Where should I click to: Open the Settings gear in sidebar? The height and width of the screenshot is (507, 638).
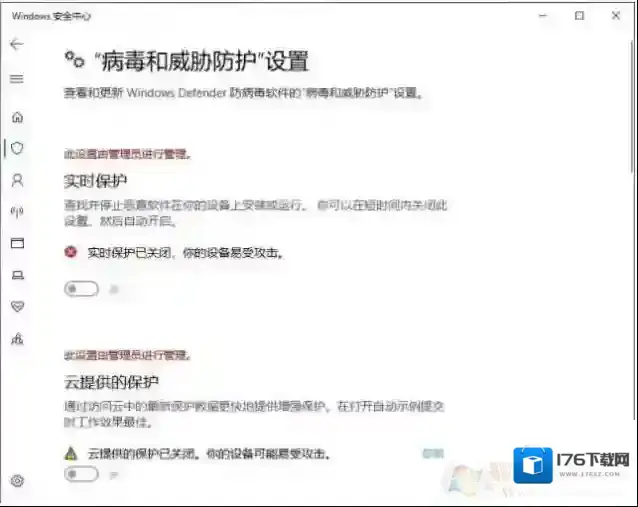(17, 481)
